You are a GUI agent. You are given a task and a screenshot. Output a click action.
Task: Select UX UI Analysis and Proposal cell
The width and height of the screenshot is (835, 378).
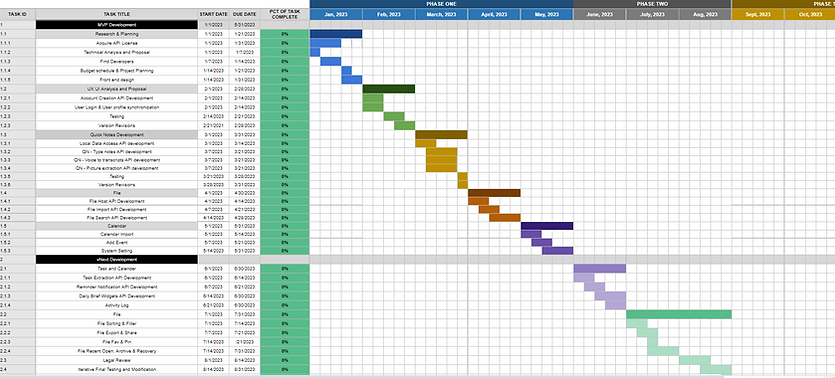point(117,89)
